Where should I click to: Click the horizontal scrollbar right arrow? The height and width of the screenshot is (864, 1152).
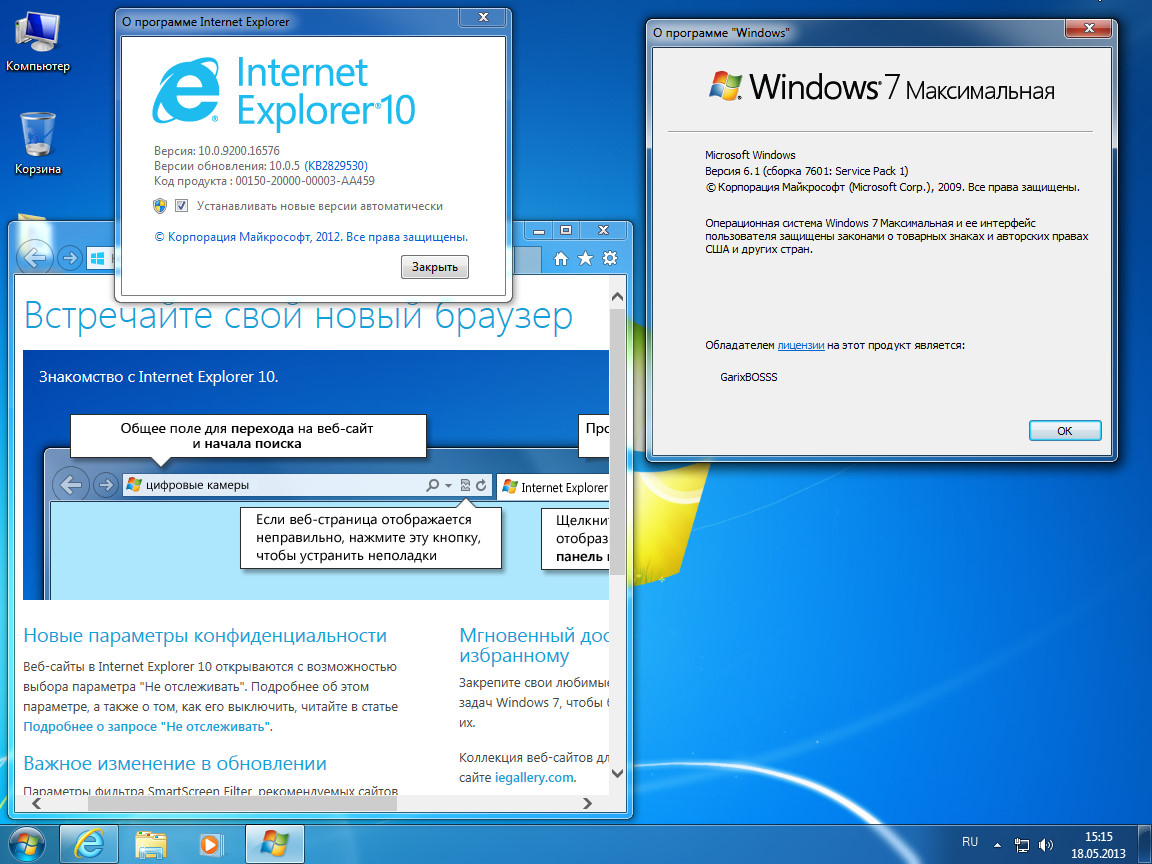[x=587, y=803]
